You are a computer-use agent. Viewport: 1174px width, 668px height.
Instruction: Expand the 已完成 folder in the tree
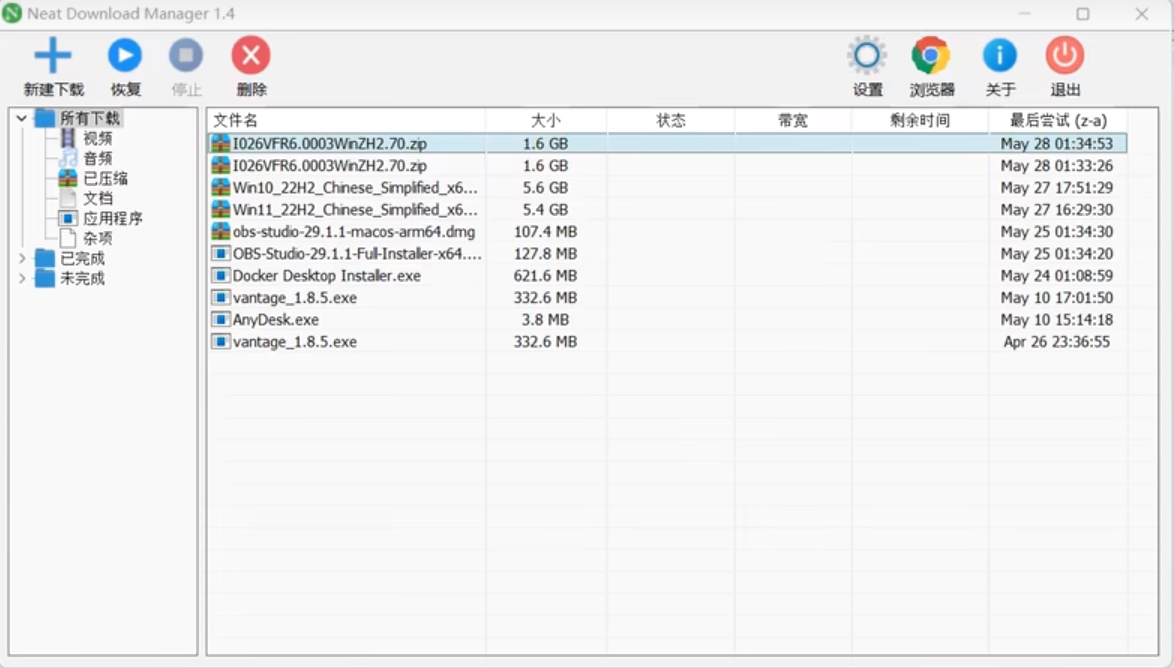(20, 256)
